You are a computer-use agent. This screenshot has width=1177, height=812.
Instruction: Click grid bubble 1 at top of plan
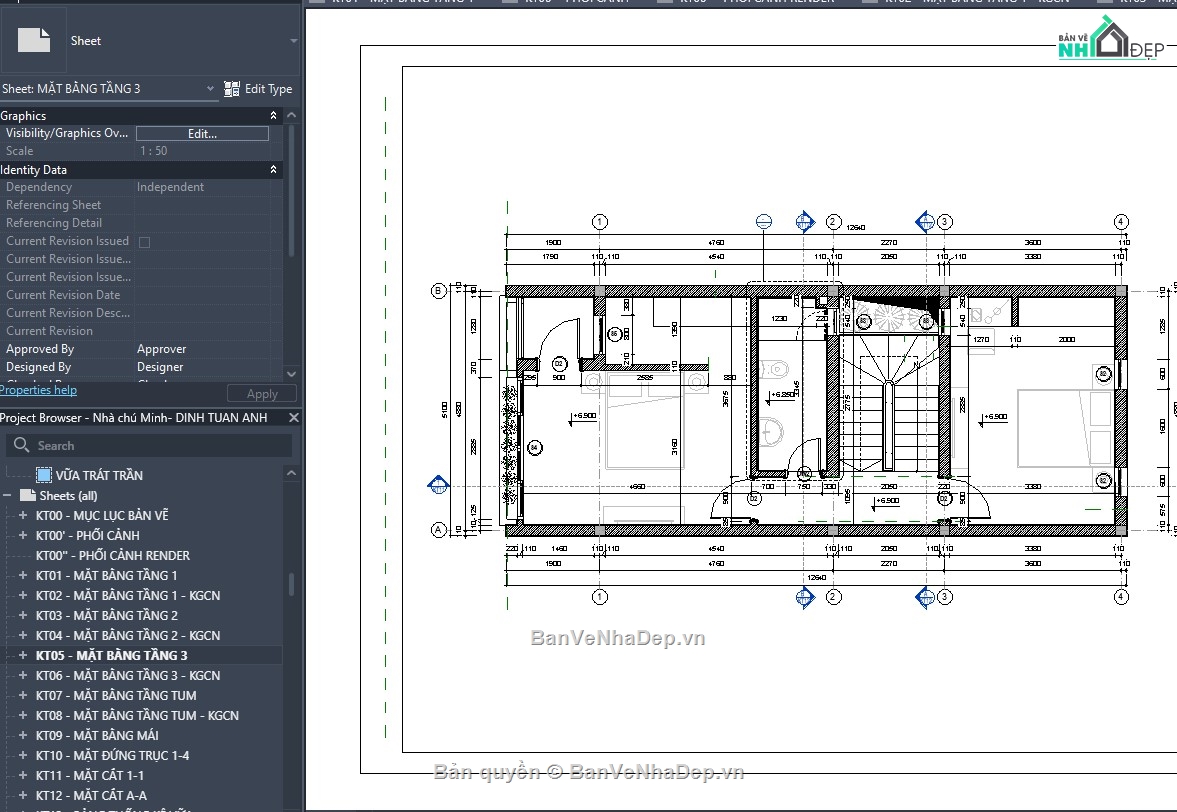(x=599, y=222)
